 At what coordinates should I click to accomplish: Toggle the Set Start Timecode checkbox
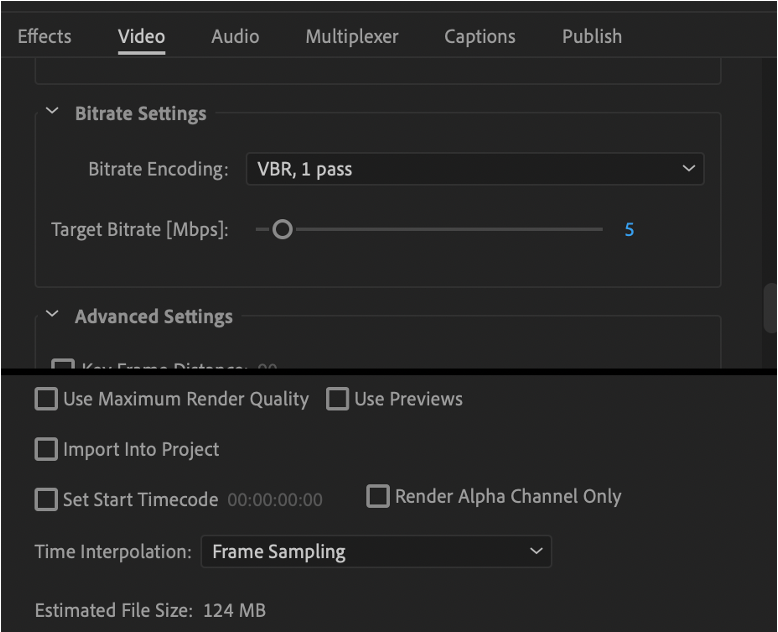coord(46,499)
